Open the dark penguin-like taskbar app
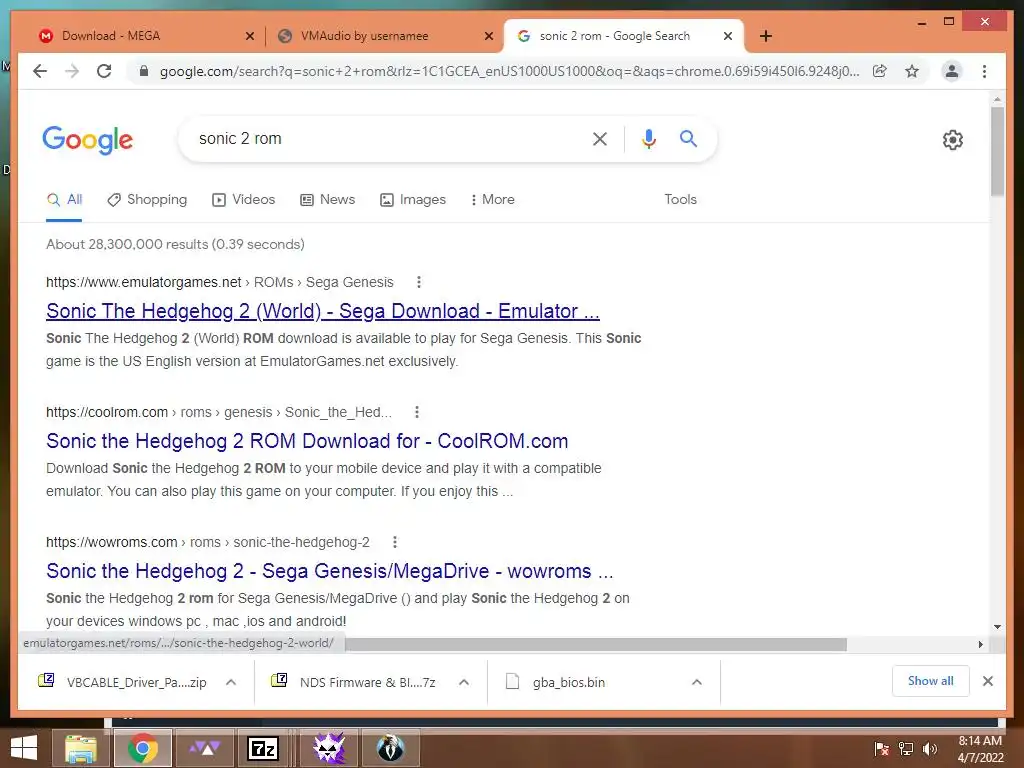This screenshot has height=768, width=1024. (391, 748)
